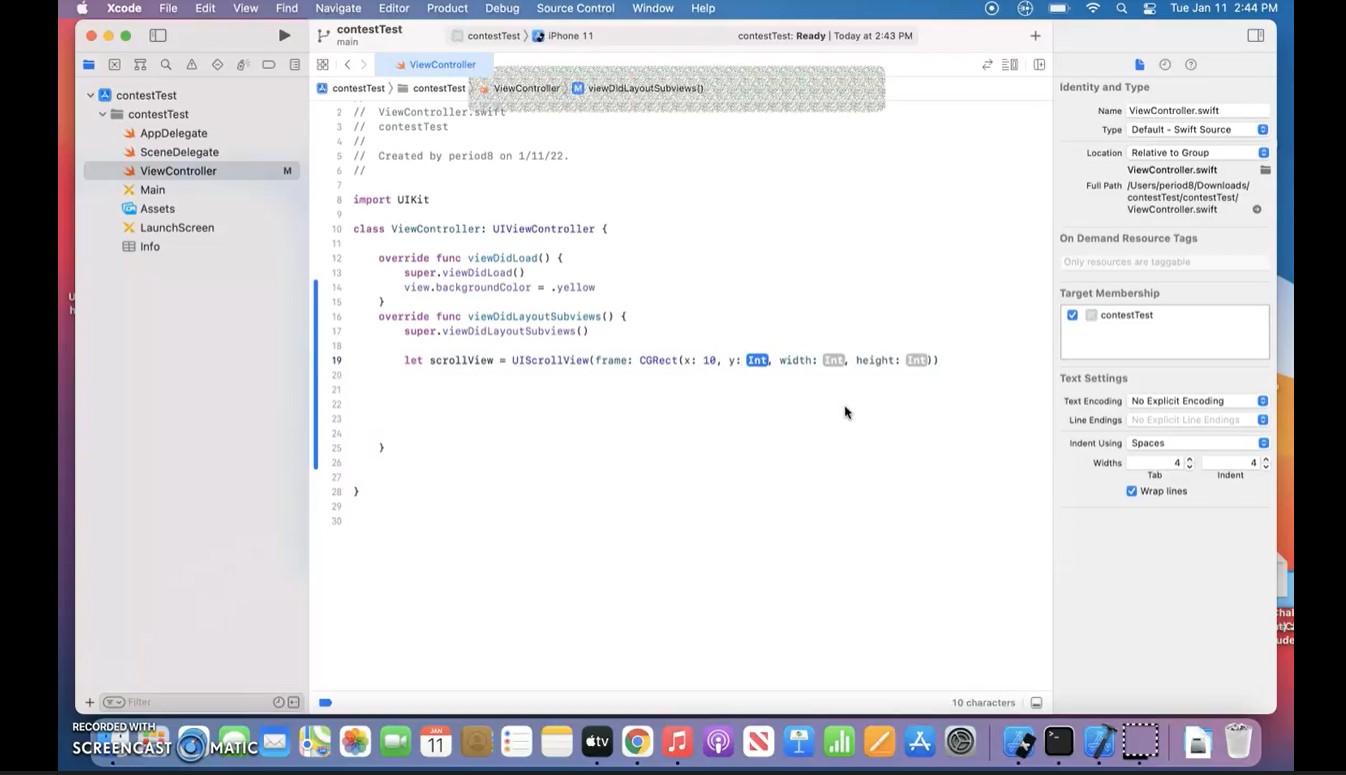Increase tab width stepper
The height and width of the screenshot is (775, 1346).
tap(1189, 460)
